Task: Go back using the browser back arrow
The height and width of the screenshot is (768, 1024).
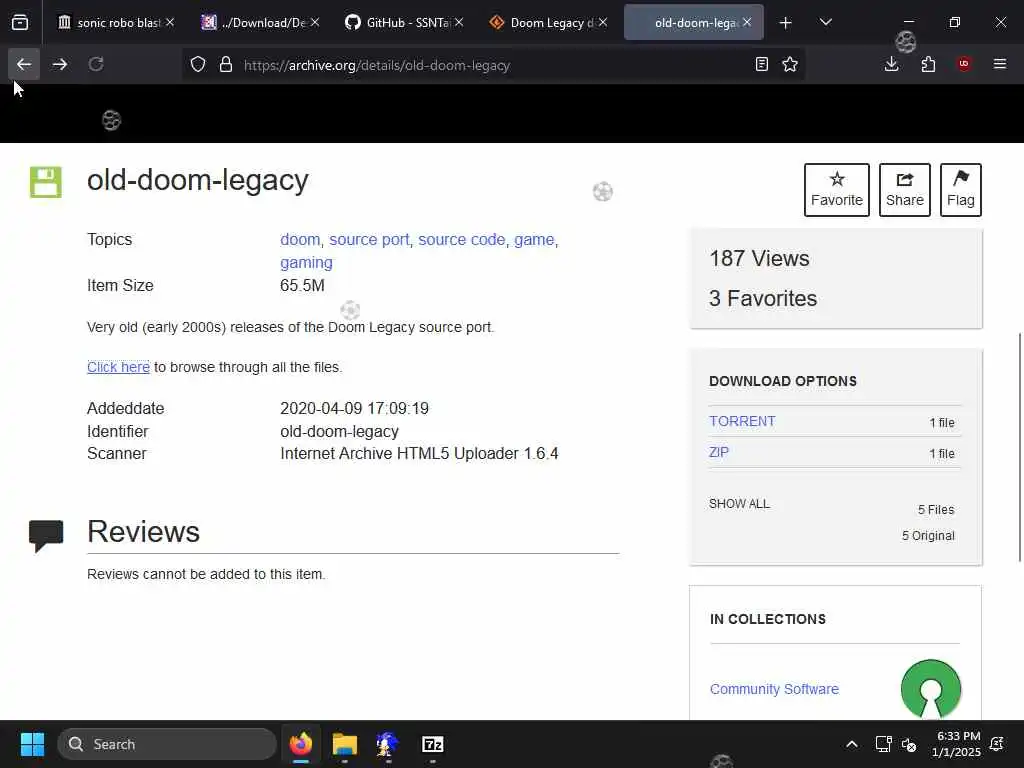Action: pos(24,65)
